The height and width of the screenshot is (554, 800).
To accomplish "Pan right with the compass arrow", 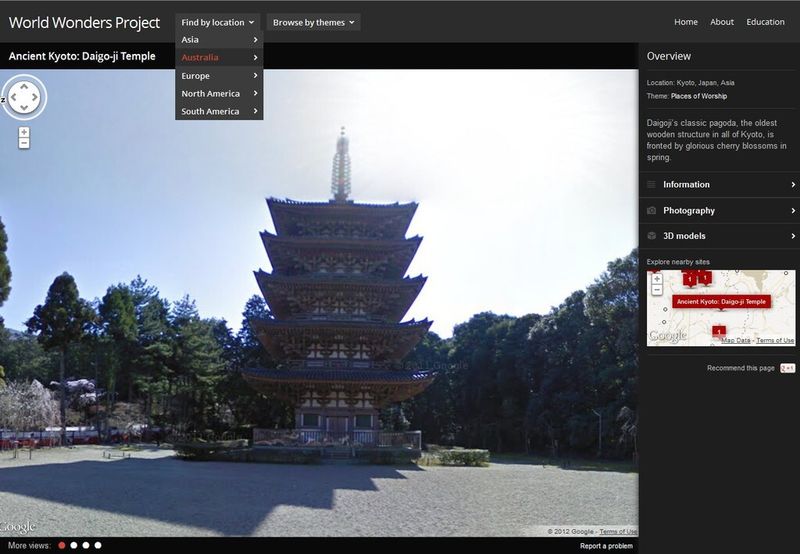I will tap(35, 97).
